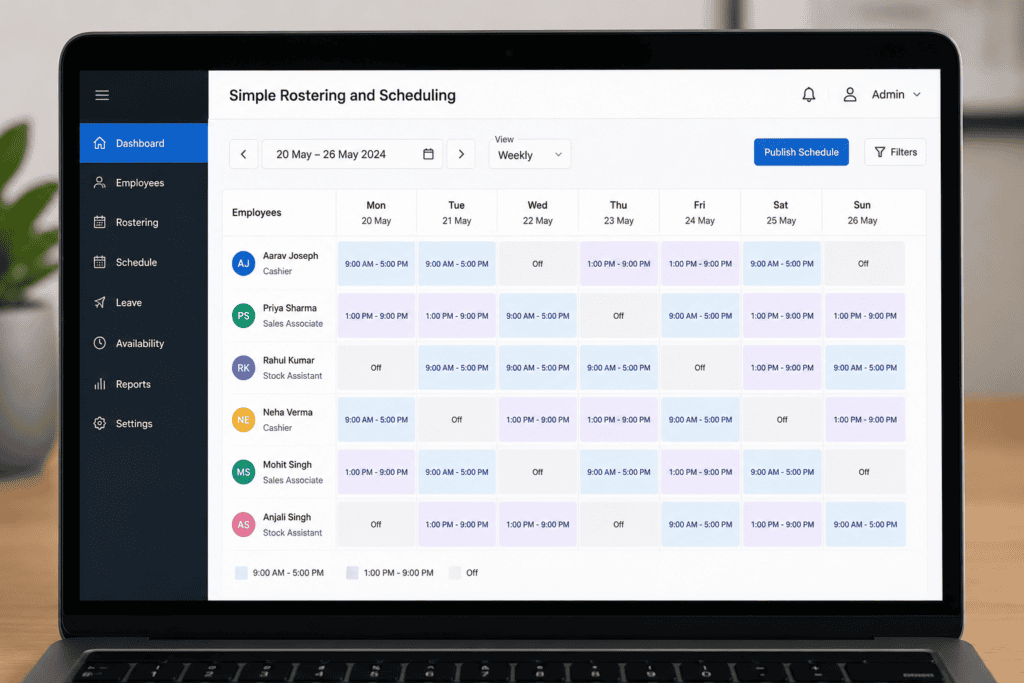The height and width of the screenshot is (683, 1024).
Task: Click the Thu 23 May column header
Action: pos(618,213)
